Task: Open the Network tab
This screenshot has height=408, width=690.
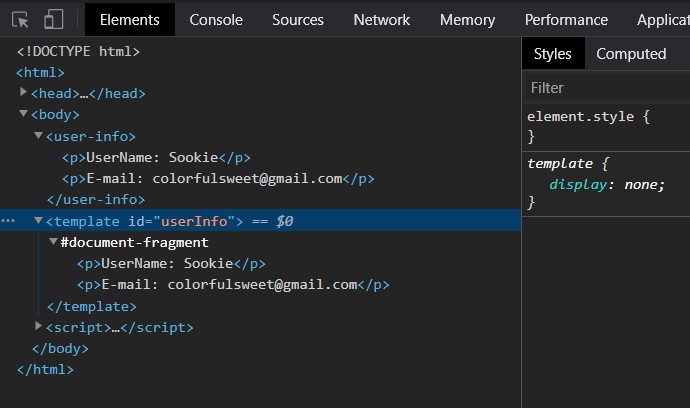Action: 381,19
